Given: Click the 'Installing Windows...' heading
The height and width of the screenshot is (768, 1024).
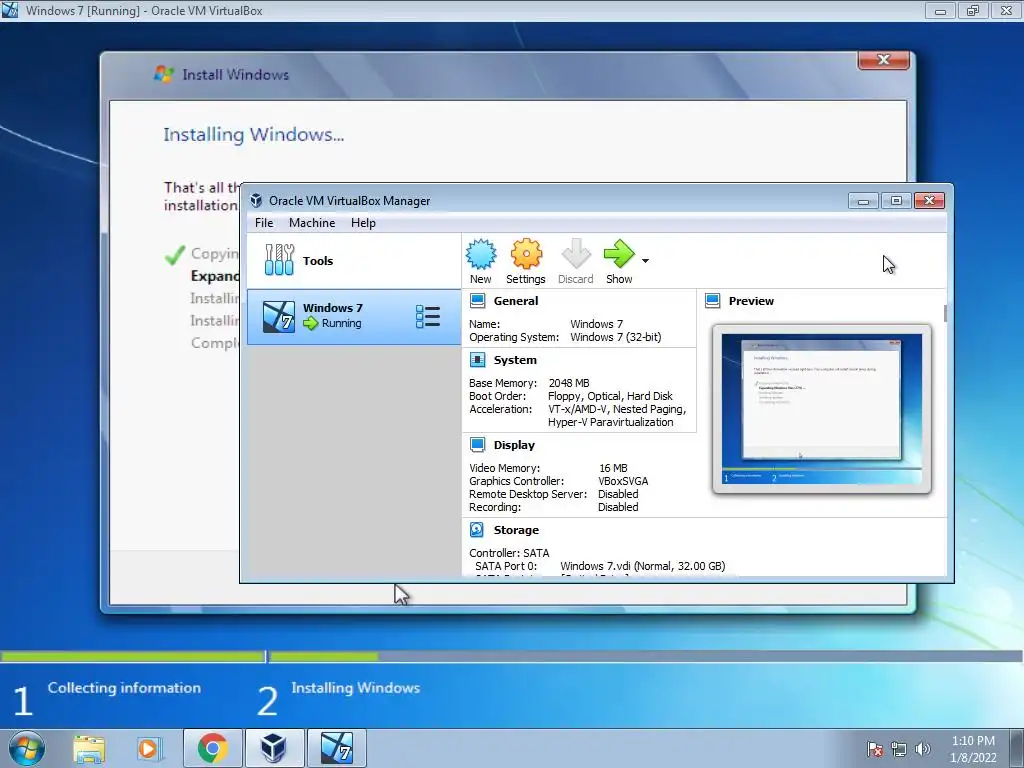Looking at the screenshot, I should coord(253,135).
